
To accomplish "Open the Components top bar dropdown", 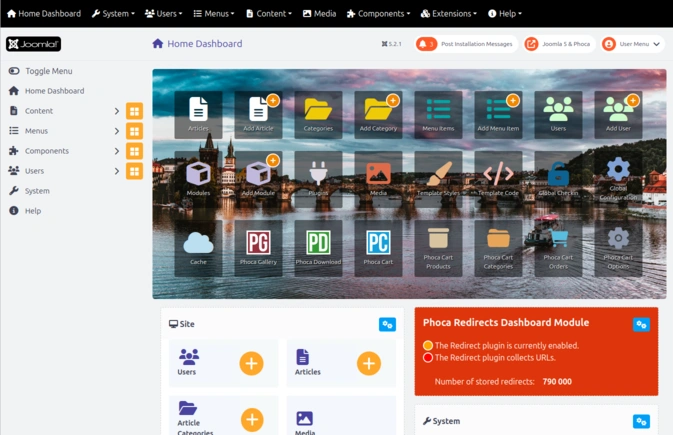I will click(x=379, y=14).
